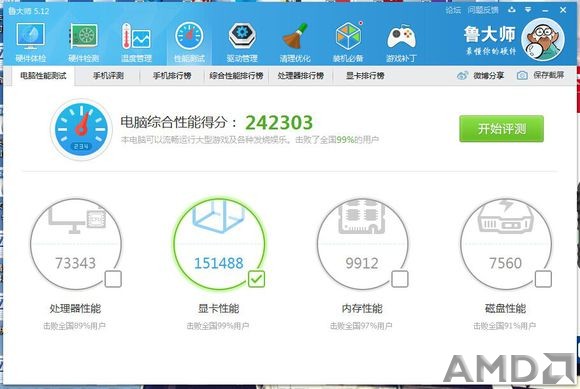Switch to 处理器排行榜 tab
The height and width of the screenshot is (389, 580).
[x=301, y=76]
